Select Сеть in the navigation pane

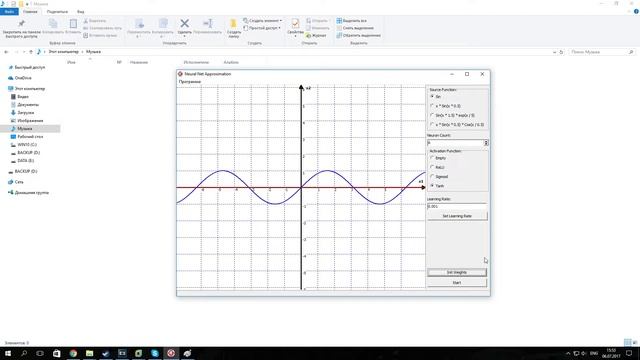click(19, 182)
